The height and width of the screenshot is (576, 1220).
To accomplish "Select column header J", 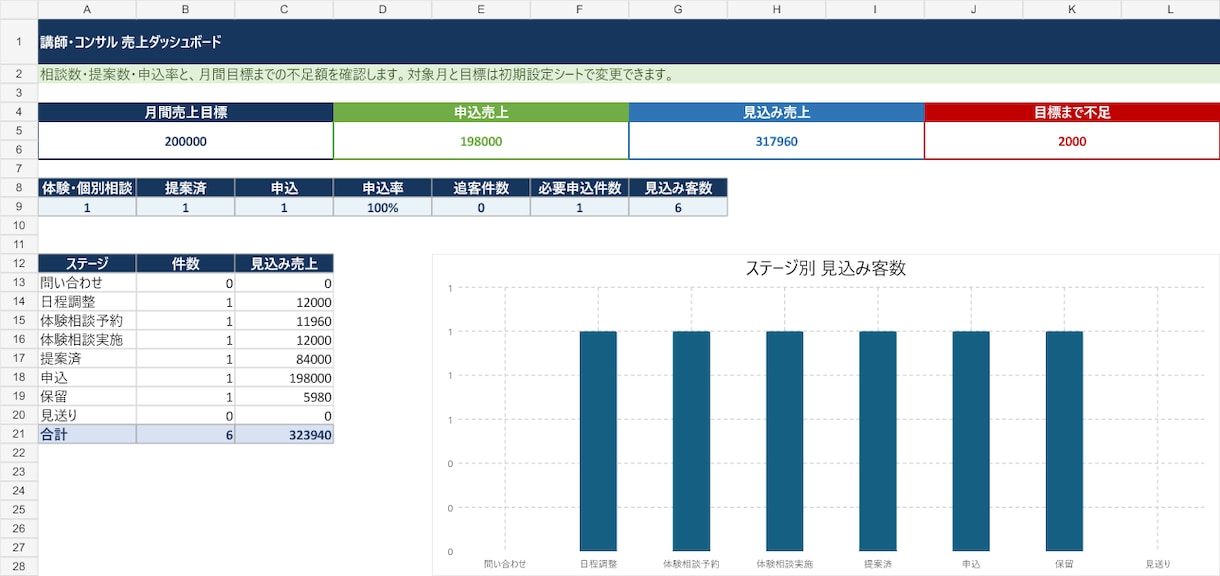I will (974, 9).
